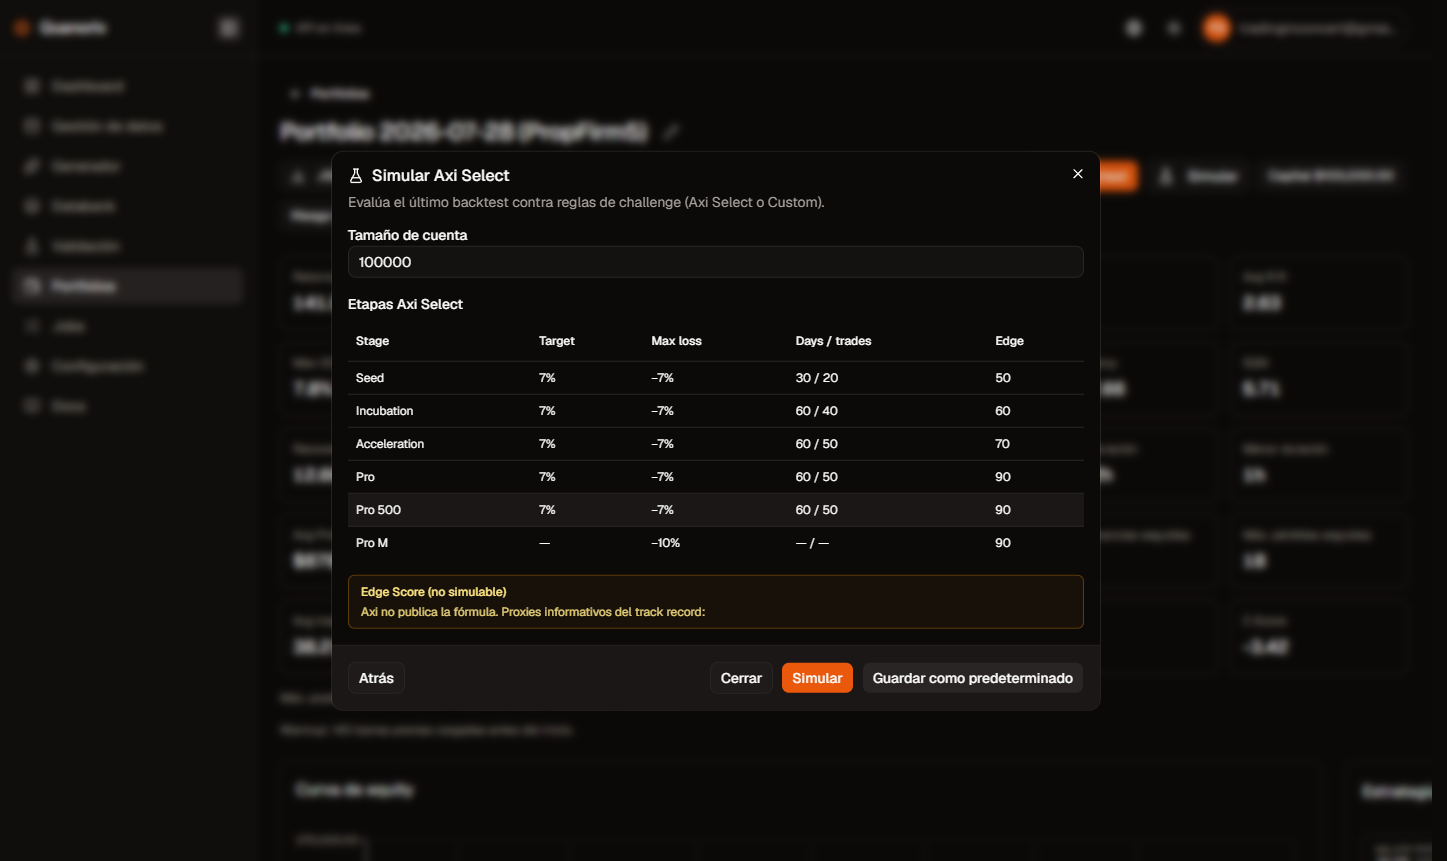Toggle the sidebar collapse icon in background page
The width and height of the screenshot is (1447, 861).
tap(229, 28)
